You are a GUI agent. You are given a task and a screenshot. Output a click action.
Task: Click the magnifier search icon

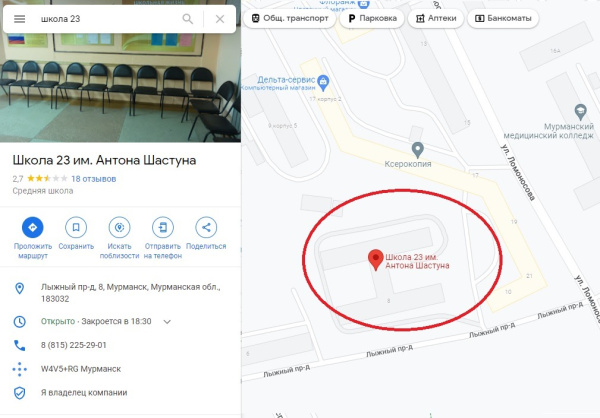pos(188,19)
